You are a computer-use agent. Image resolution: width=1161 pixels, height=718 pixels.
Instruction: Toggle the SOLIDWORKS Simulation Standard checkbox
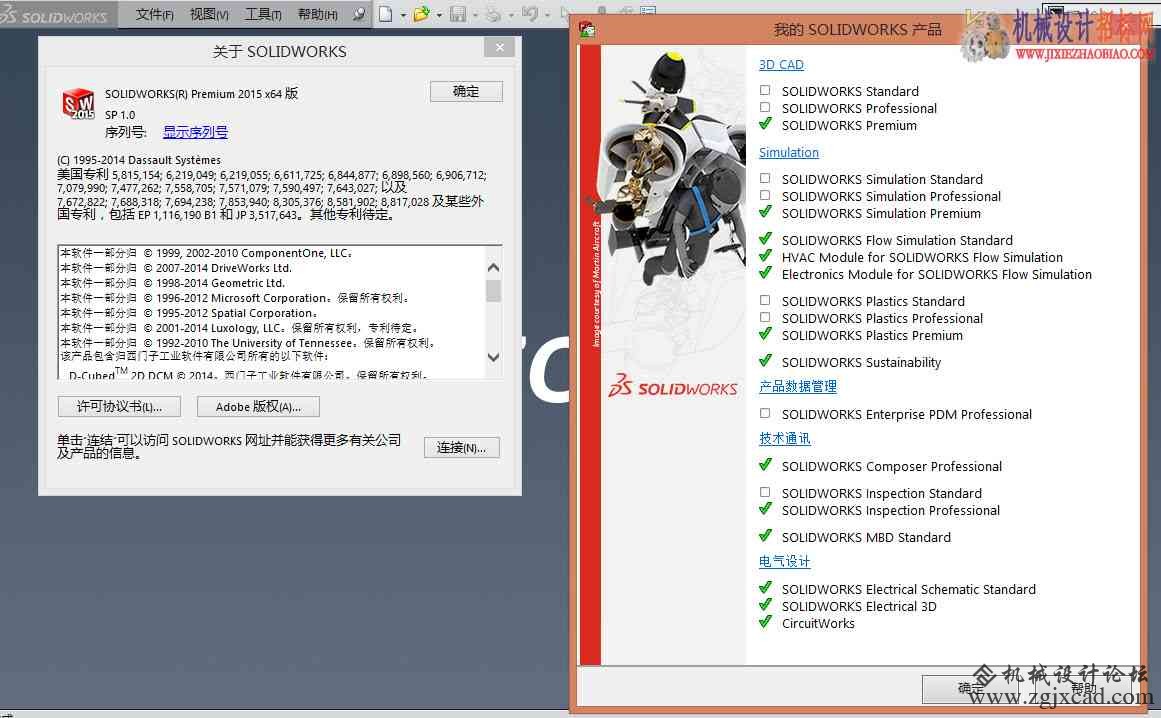[765, 178]
